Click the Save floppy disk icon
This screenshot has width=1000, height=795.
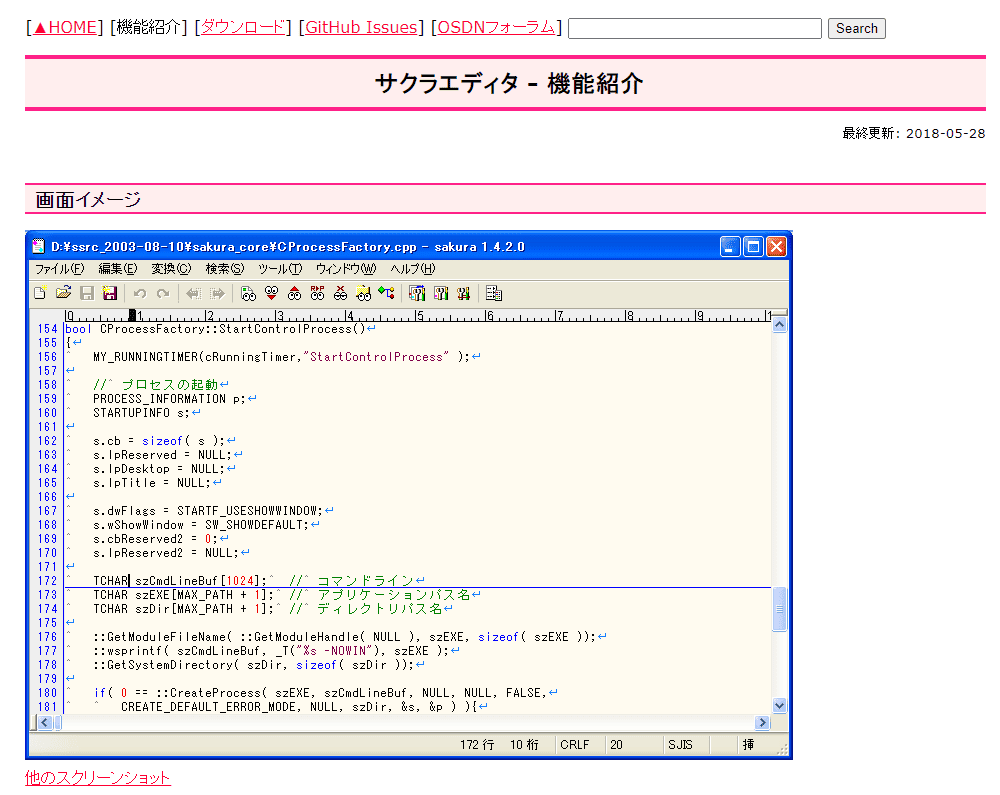coord(87,293)
